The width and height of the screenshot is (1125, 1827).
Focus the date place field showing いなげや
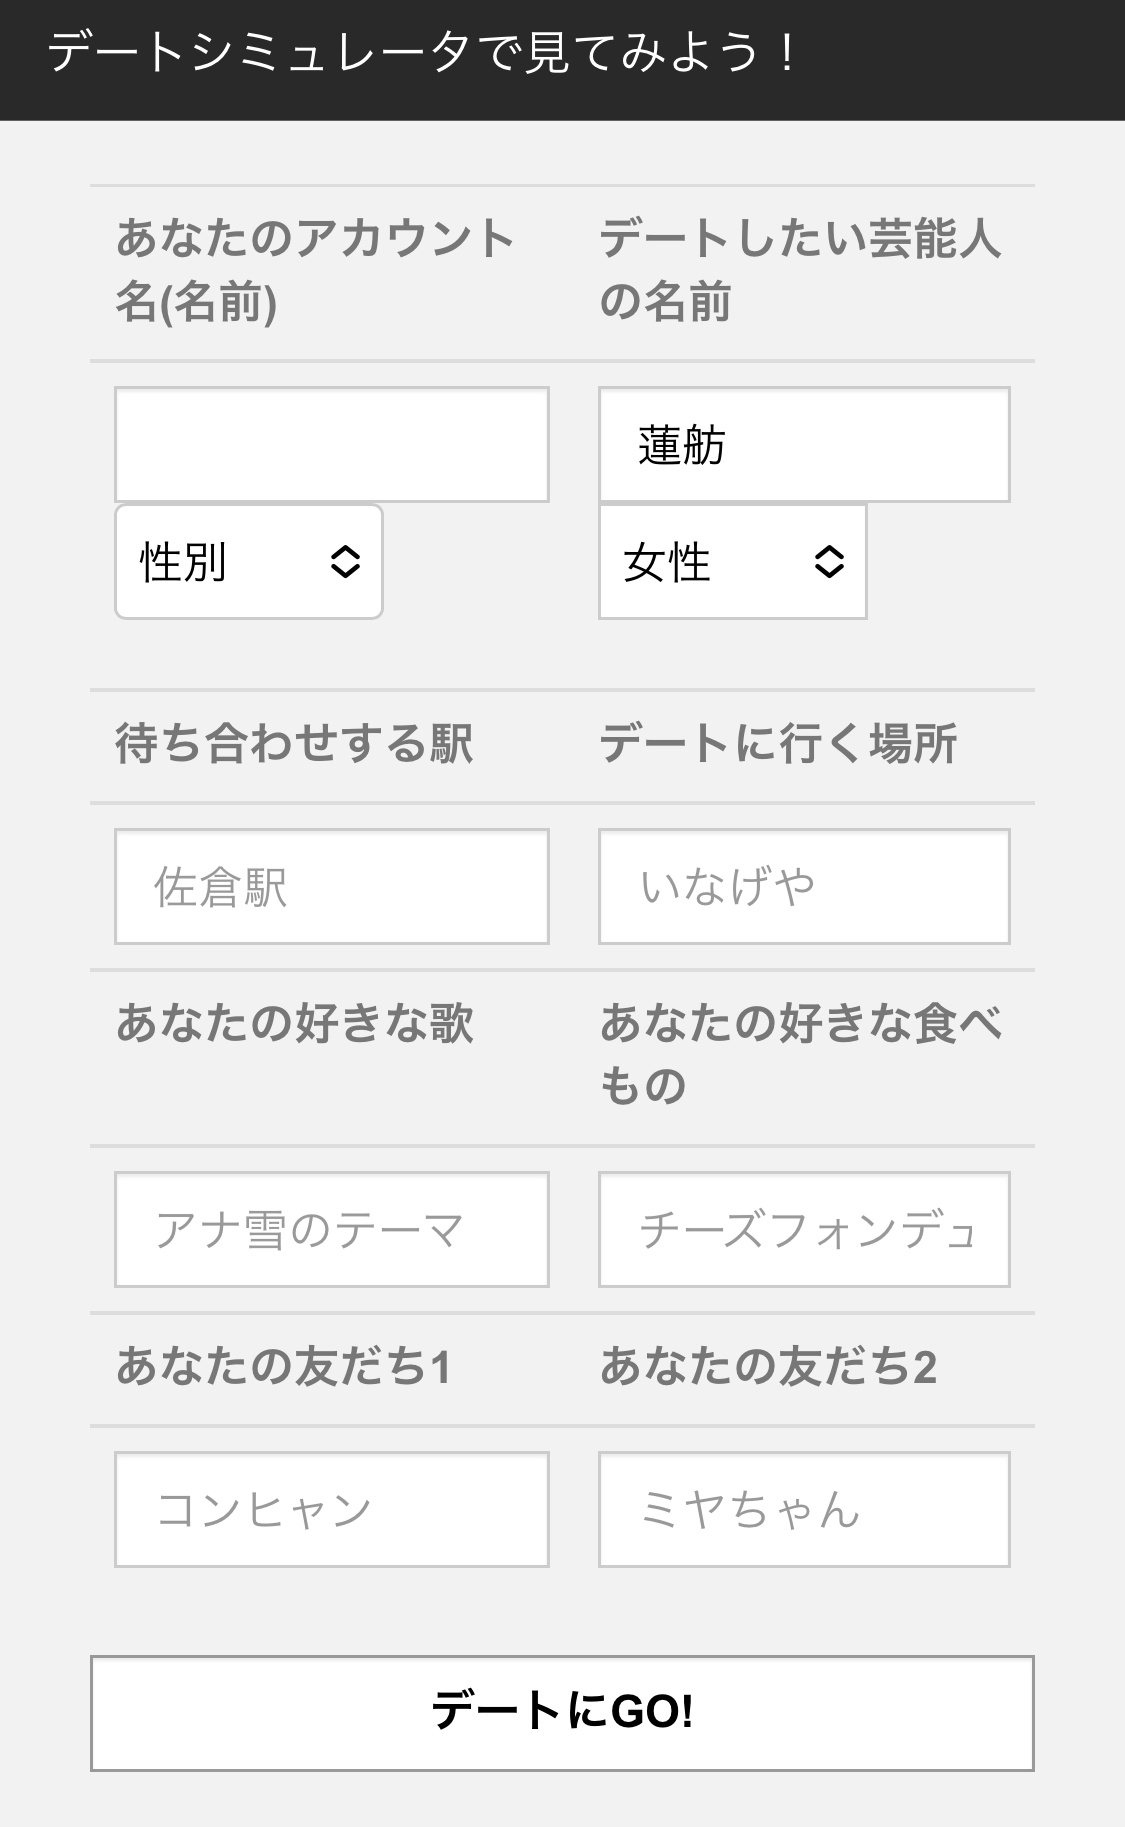point(803,886)
